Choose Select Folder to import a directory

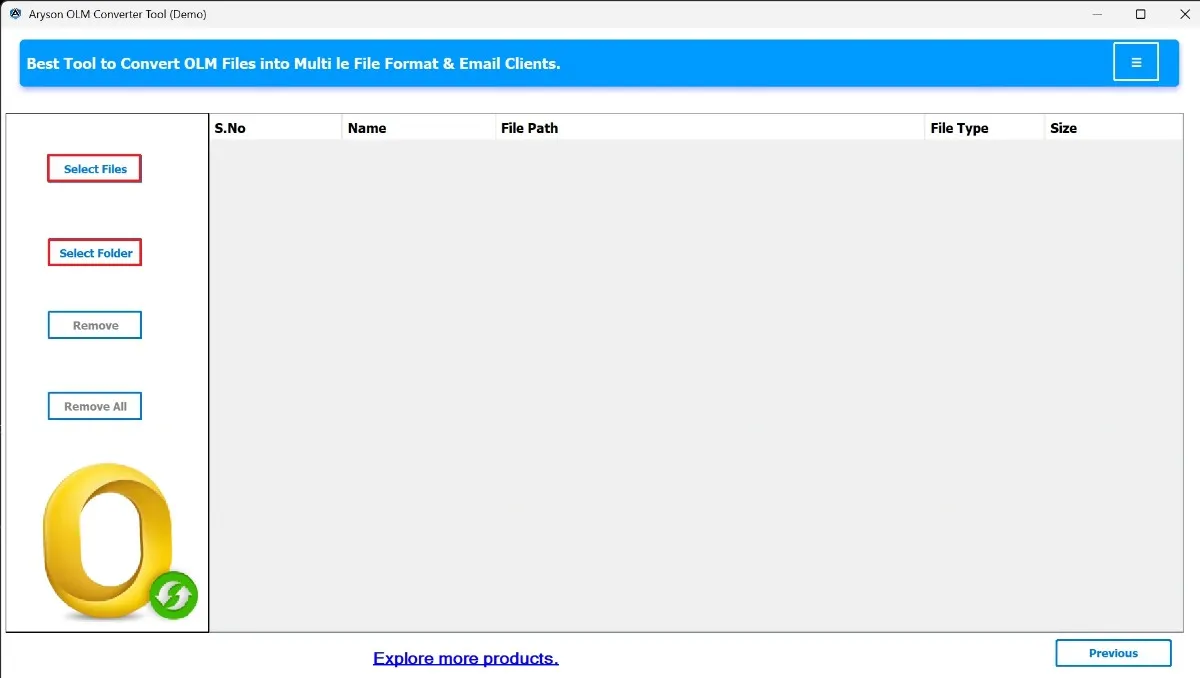coord(94,252)
